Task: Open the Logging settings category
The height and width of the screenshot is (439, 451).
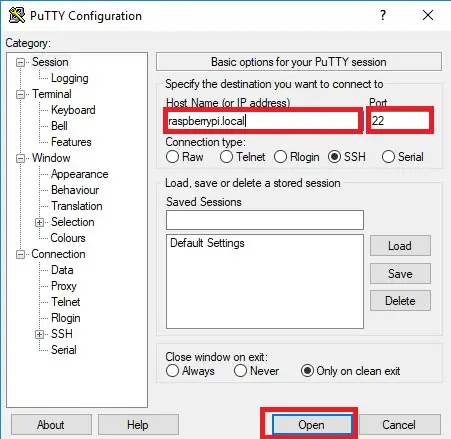Action: 70,78
